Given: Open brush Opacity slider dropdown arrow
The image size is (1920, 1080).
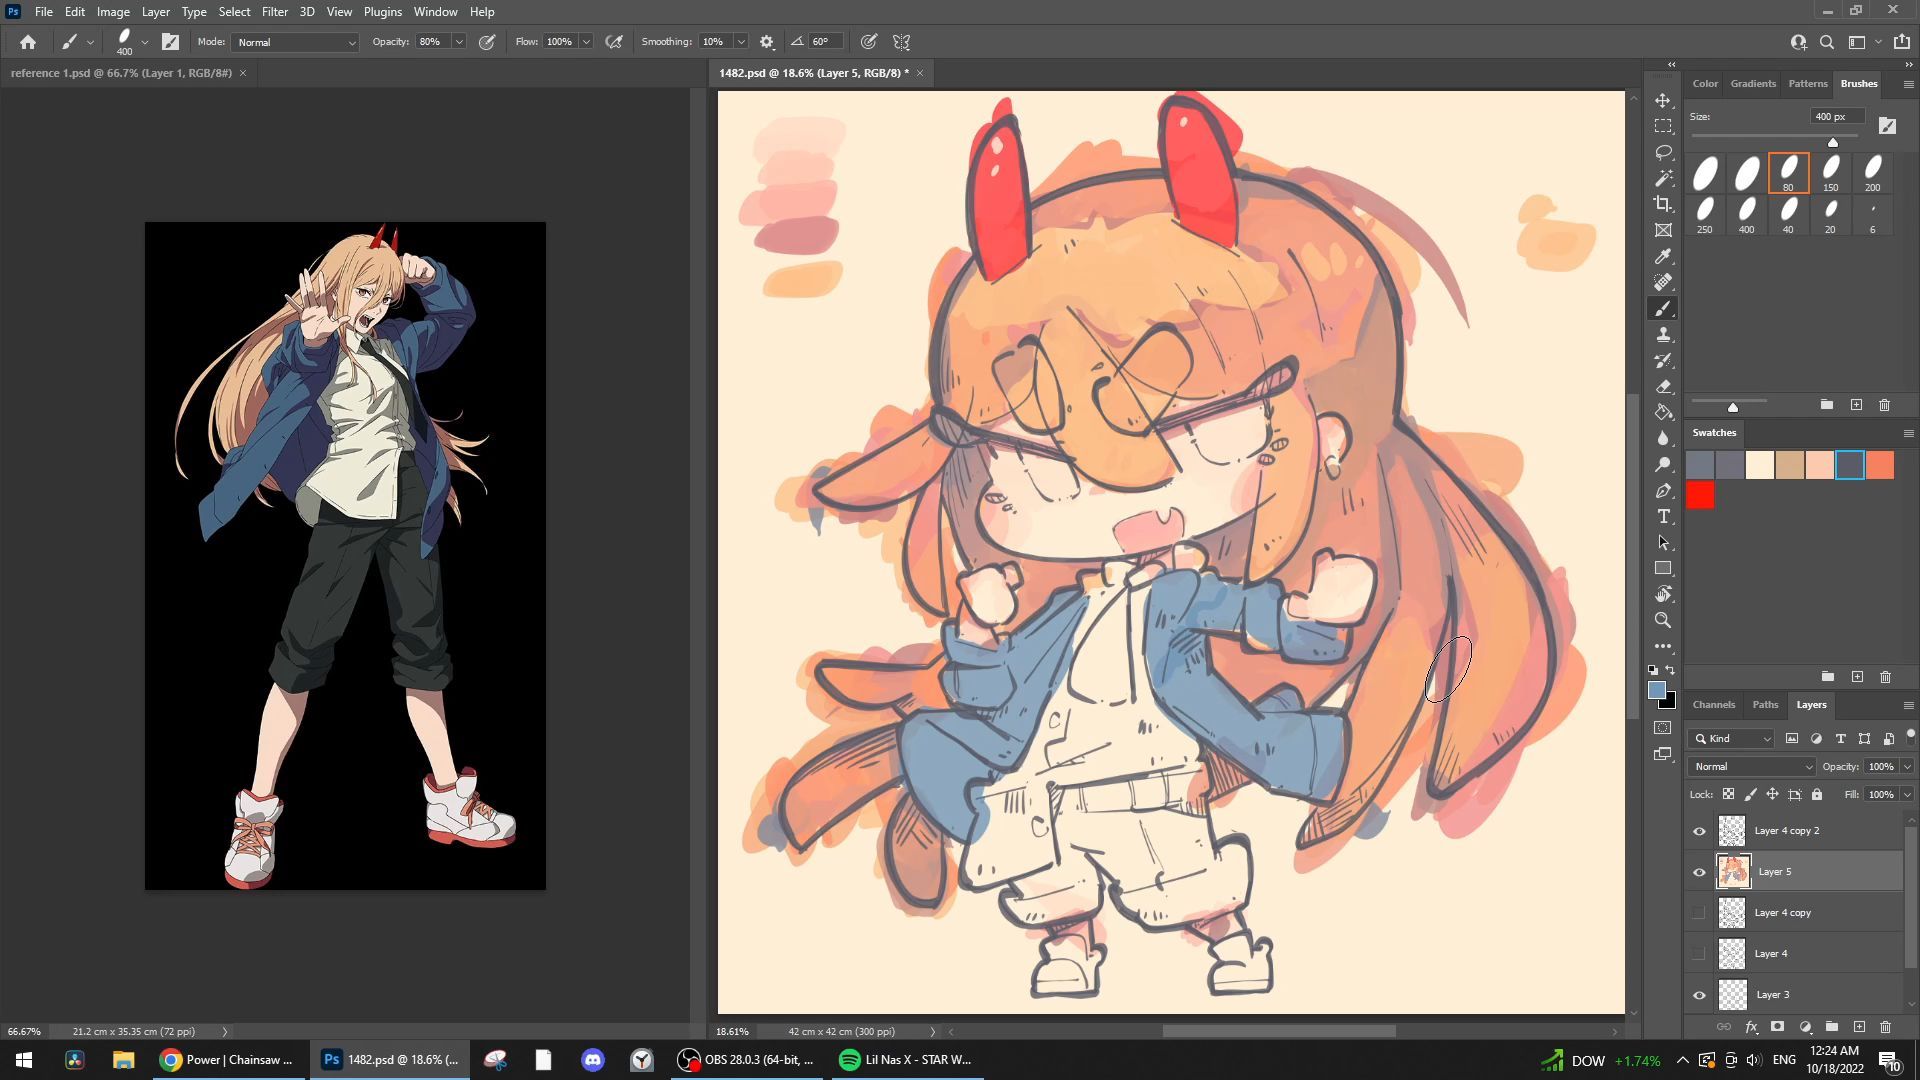Looking at the screenshot, I should (x=459, y=42).
